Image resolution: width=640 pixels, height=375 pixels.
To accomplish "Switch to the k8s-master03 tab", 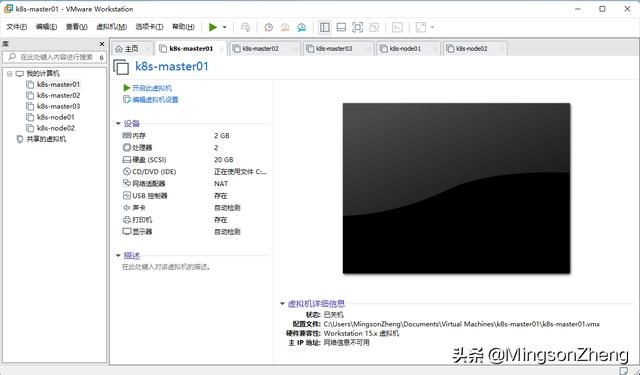I will [x=338, y=49].
